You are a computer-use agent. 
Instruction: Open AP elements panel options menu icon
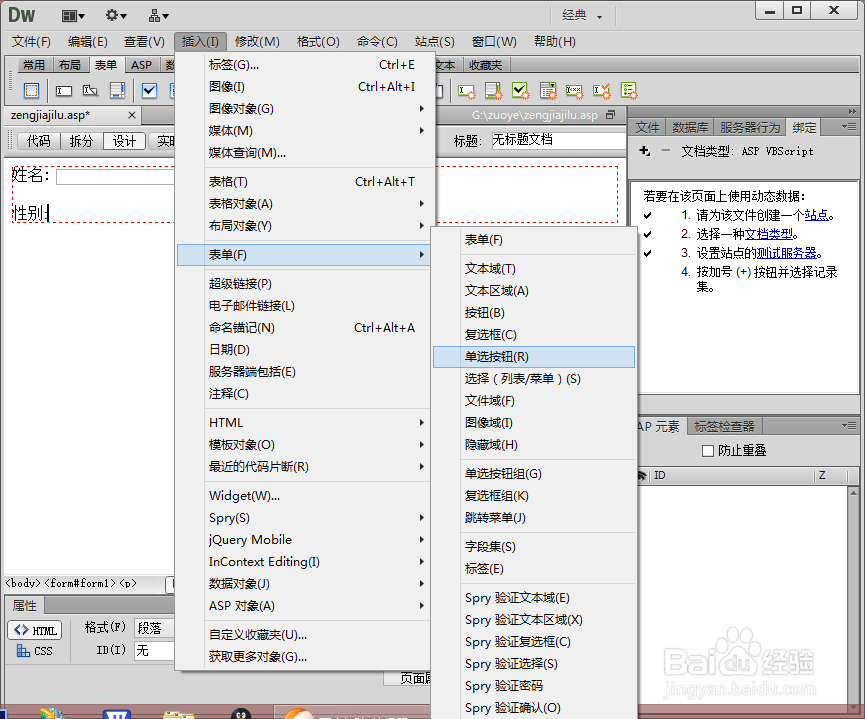(x=848, y=425)
